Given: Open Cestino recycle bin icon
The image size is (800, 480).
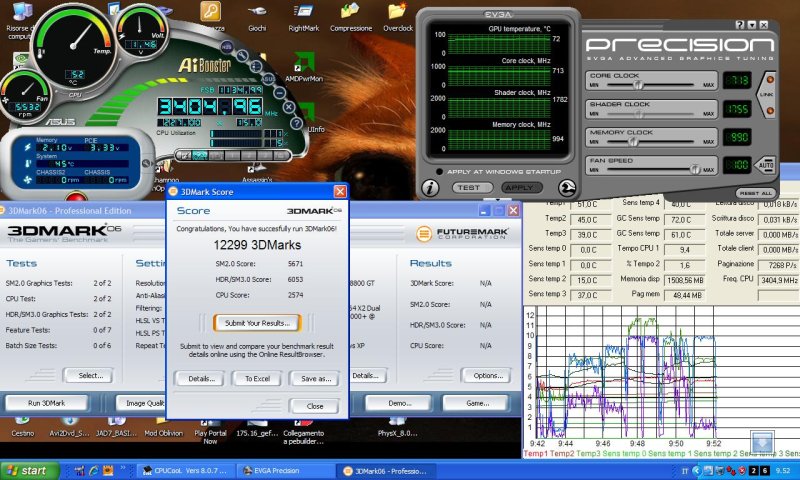Looking at the screenshot, I should point(22,427).
